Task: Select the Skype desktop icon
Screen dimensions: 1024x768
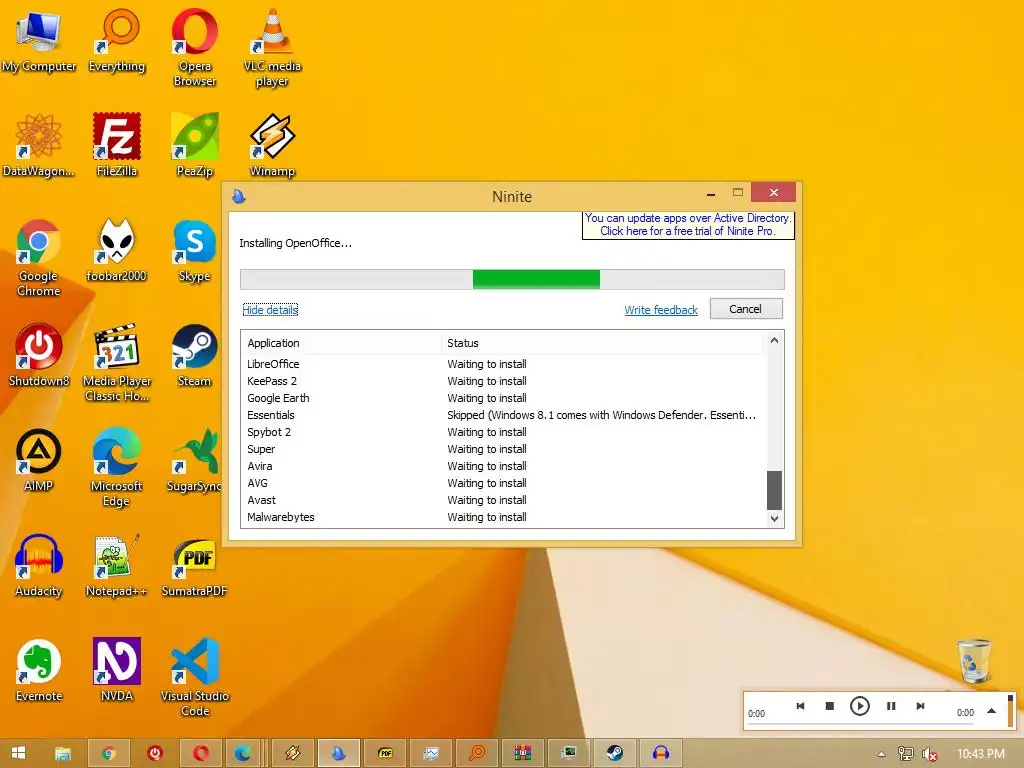Action: point(195,251)
